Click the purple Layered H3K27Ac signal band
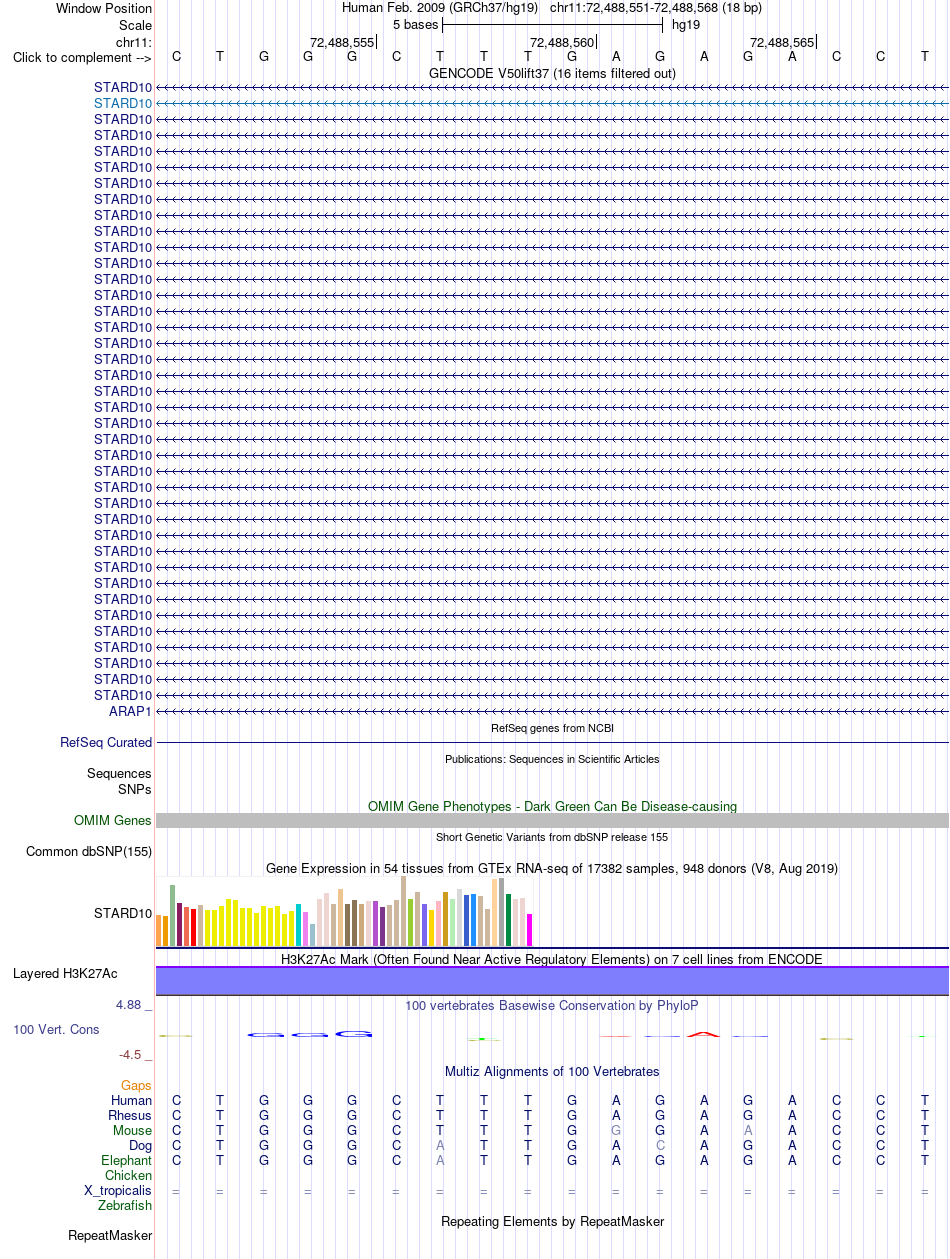Screen dimensions: 950x1259 pos(552,981)
